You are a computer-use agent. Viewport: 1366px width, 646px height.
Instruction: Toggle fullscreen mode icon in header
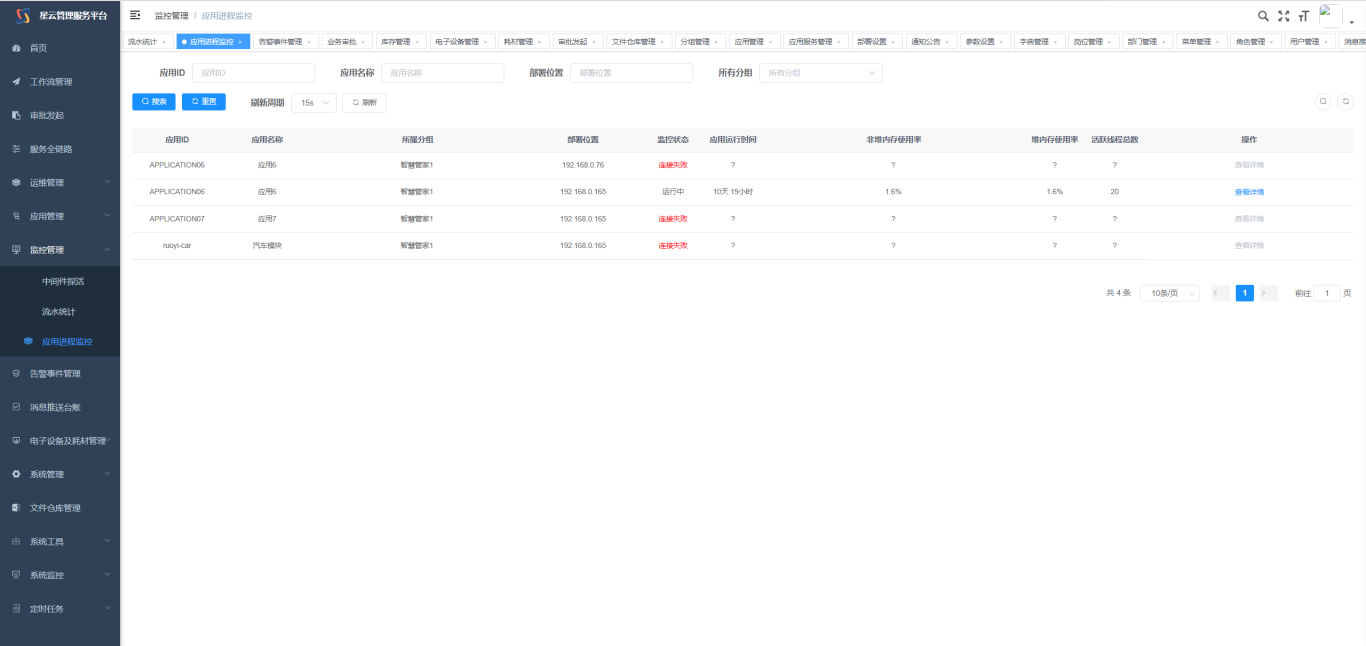pos(1283,16)
